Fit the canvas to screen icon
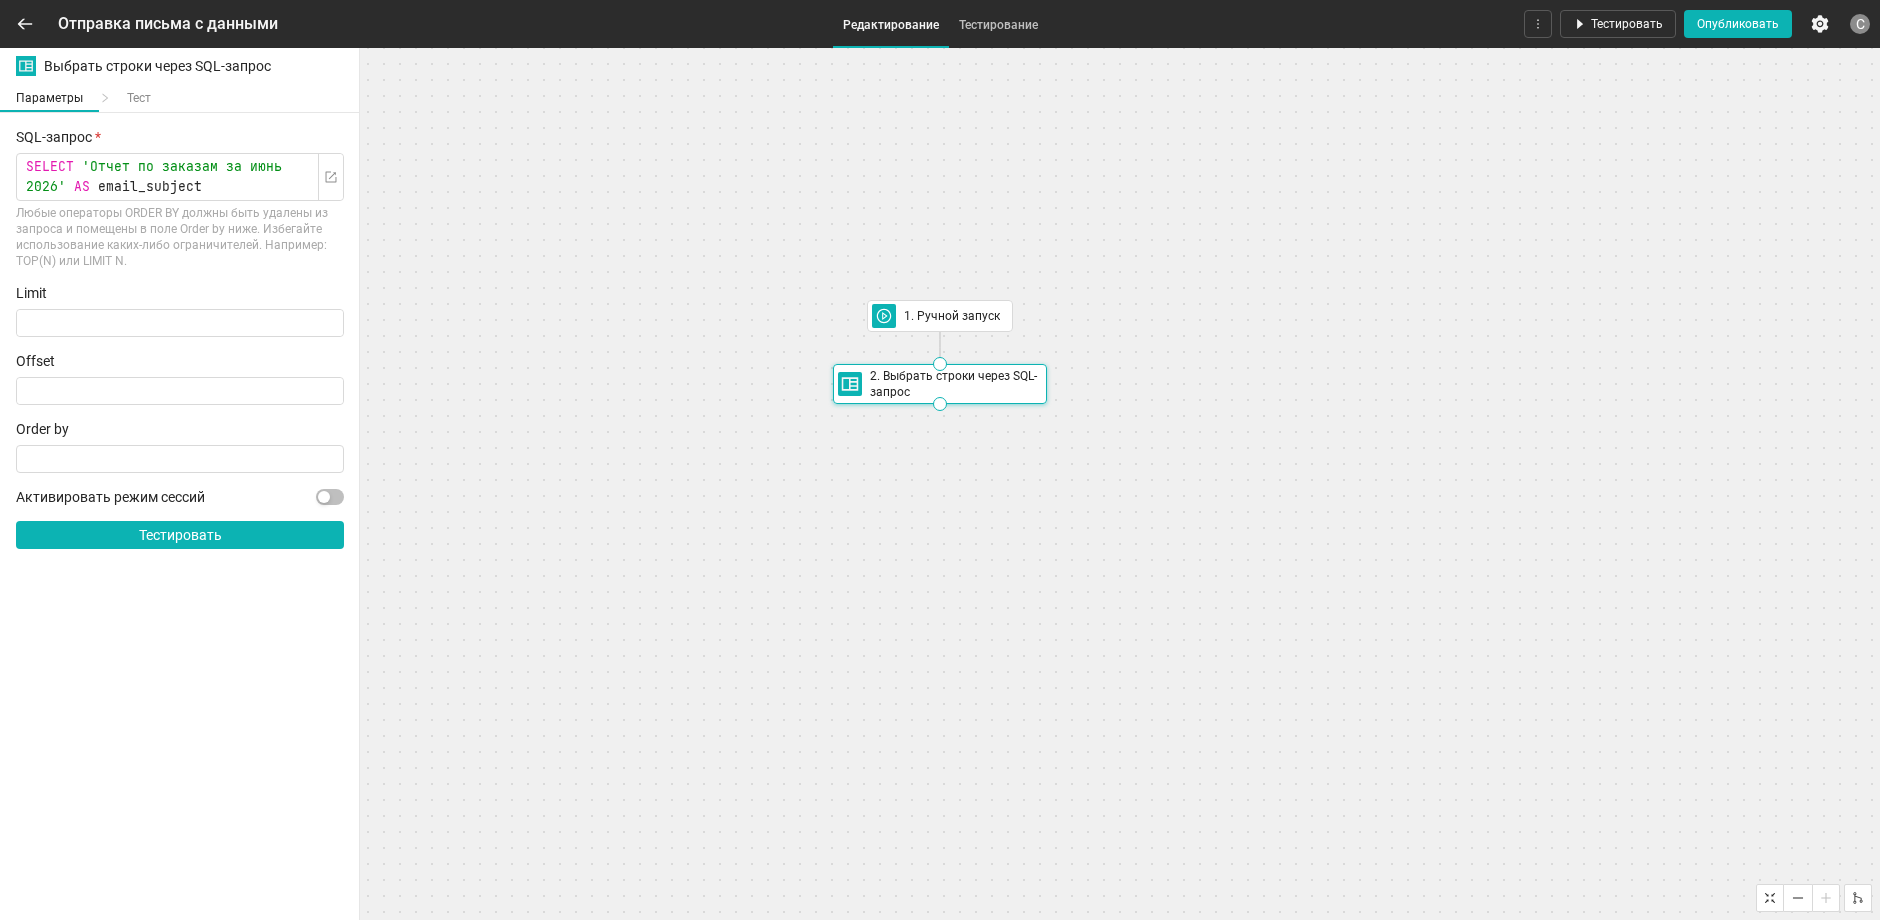The height and width of the screenshot is (920, 1880). click(x=1770, y=898)
